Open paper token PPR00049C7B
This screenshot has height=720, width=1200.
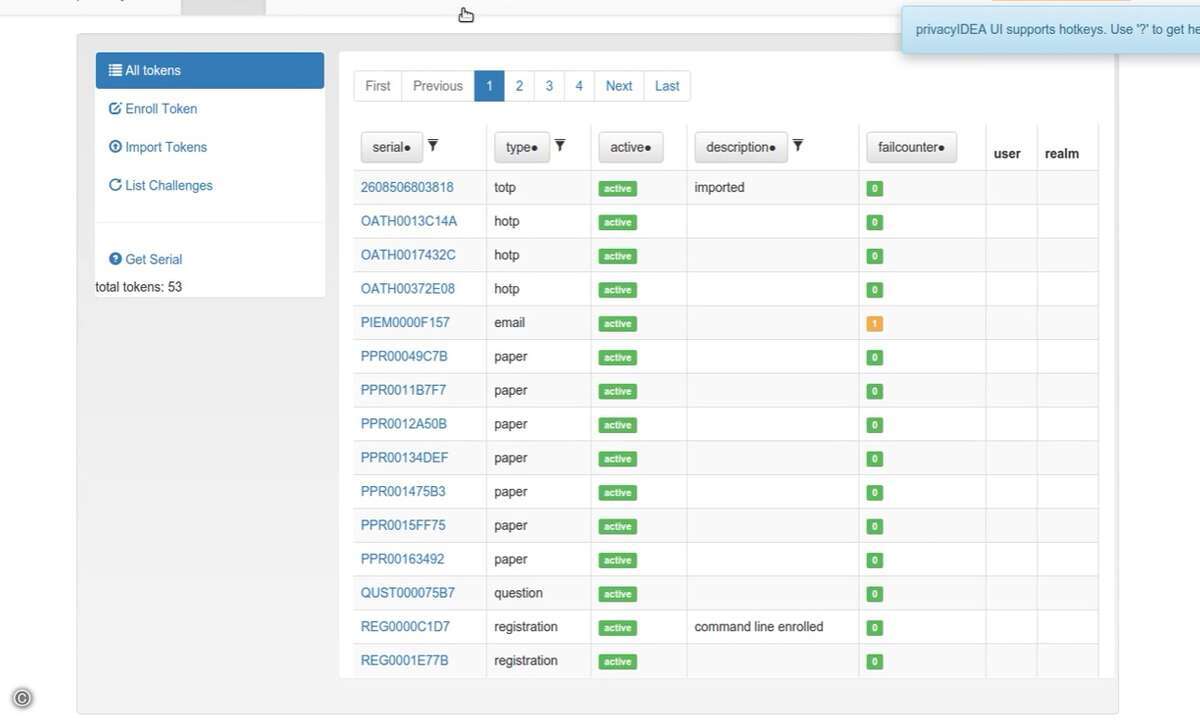404,357
